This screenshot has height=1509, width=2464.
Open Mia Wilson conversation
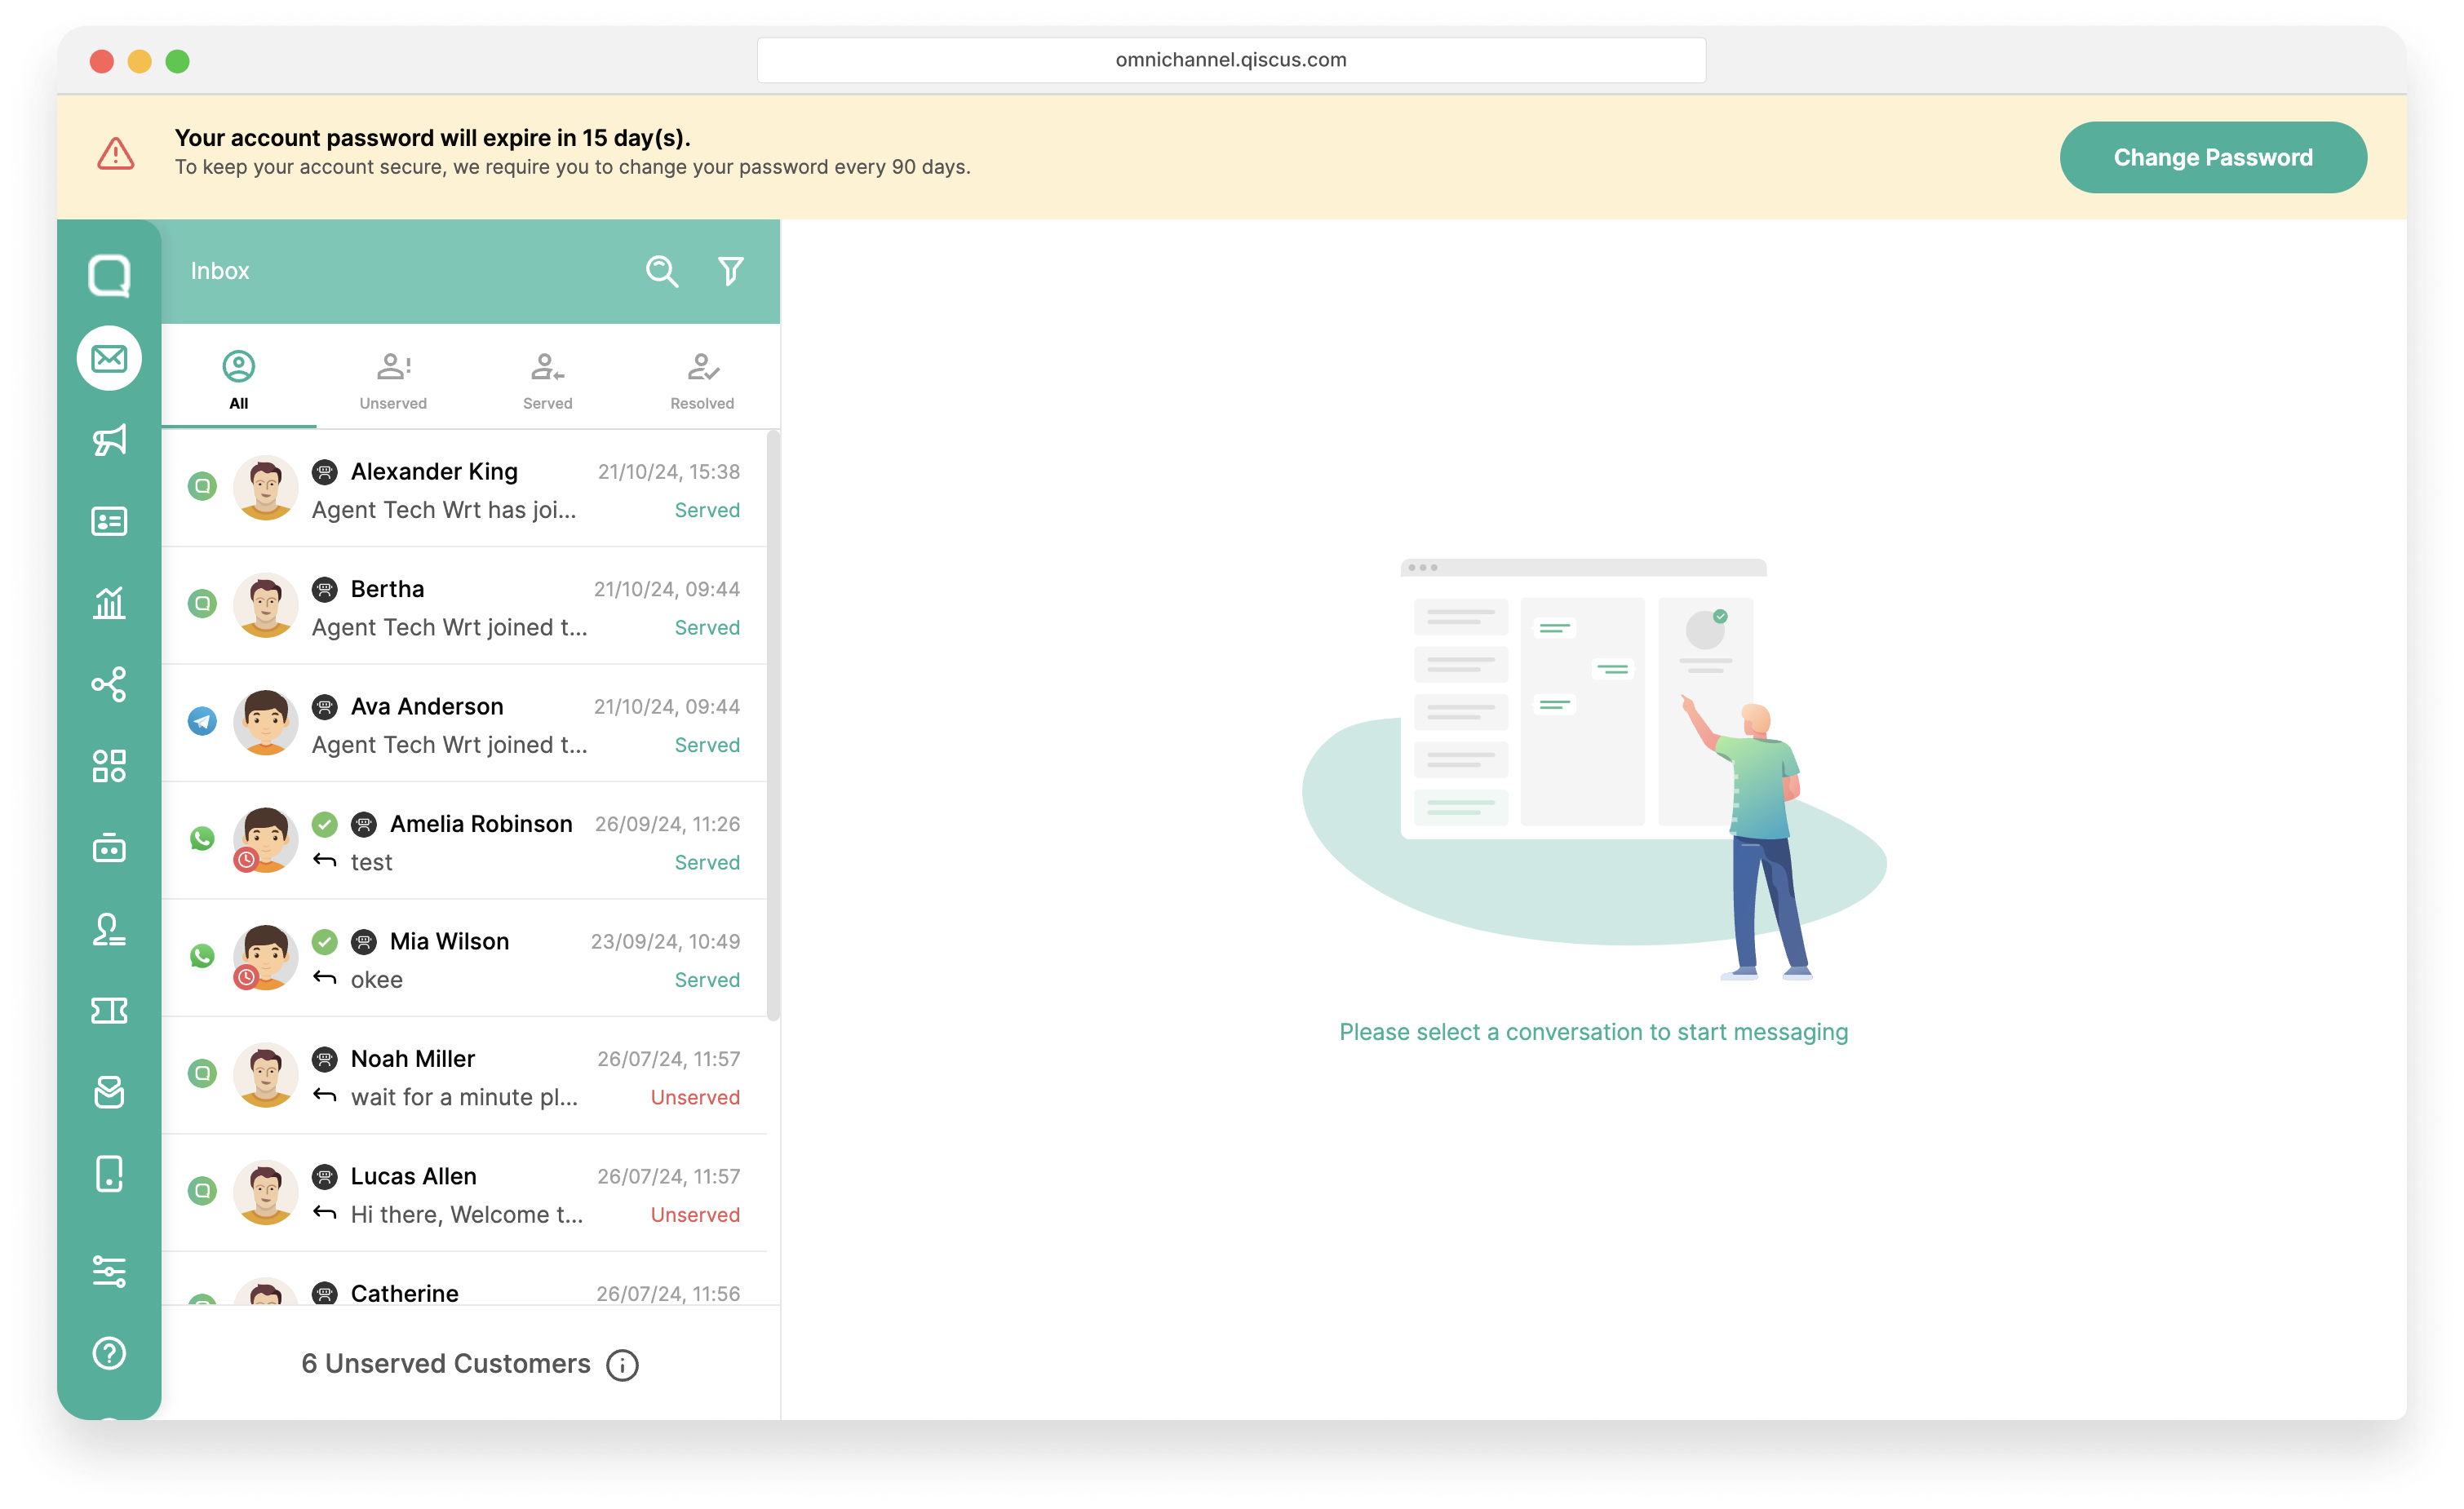[464, 959]
